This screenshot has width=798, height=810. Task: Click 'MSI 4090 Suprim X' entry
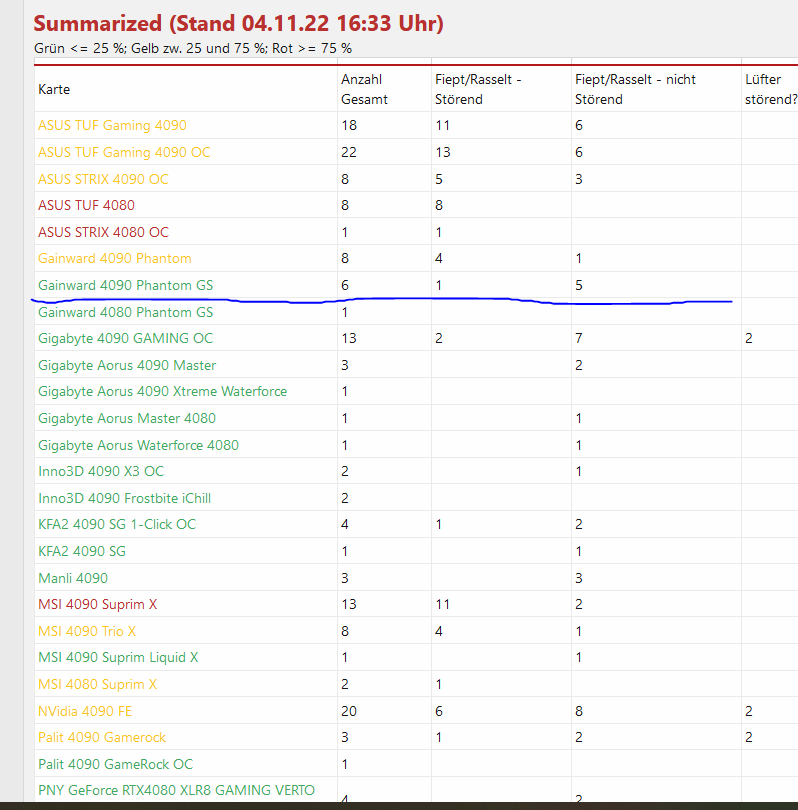coord(98,604)
